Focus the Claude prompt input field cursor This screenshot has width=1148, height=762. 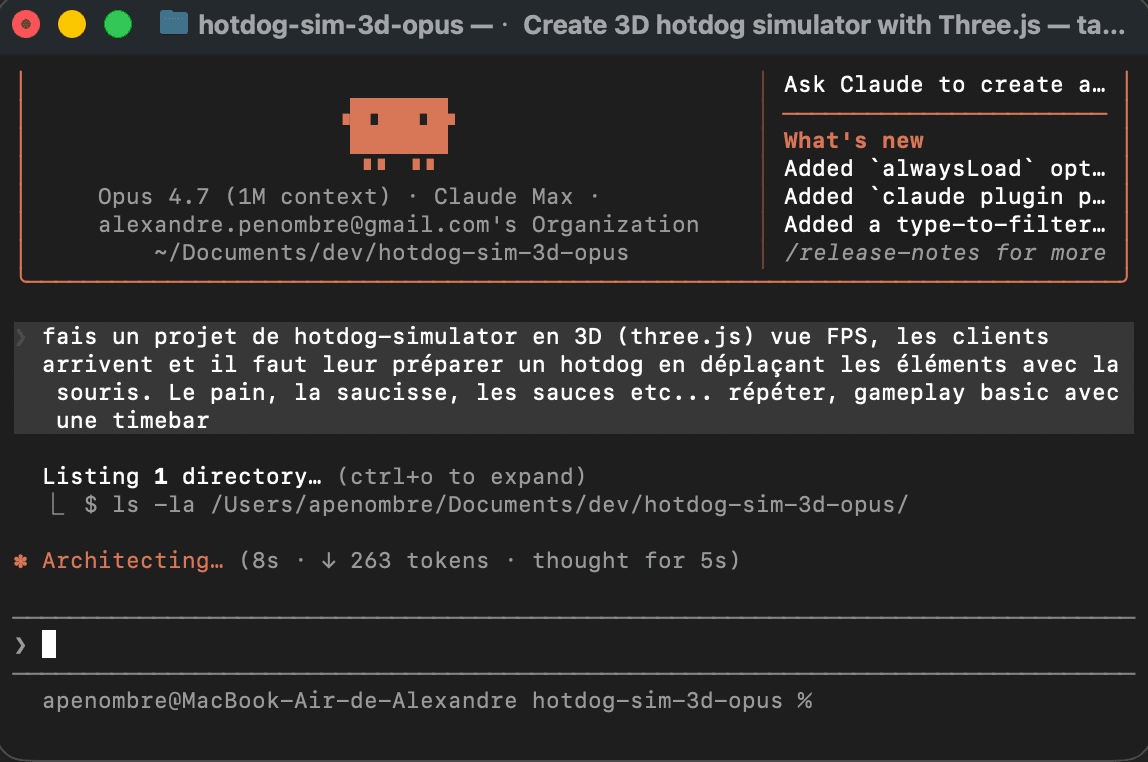pos(49,646)
